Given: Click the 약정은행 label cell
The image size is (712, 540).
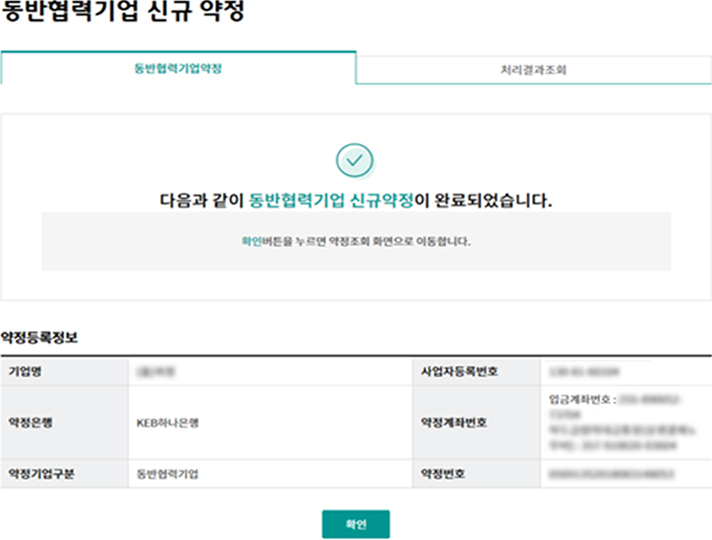Looking at the screenshot, I should 64,422.
